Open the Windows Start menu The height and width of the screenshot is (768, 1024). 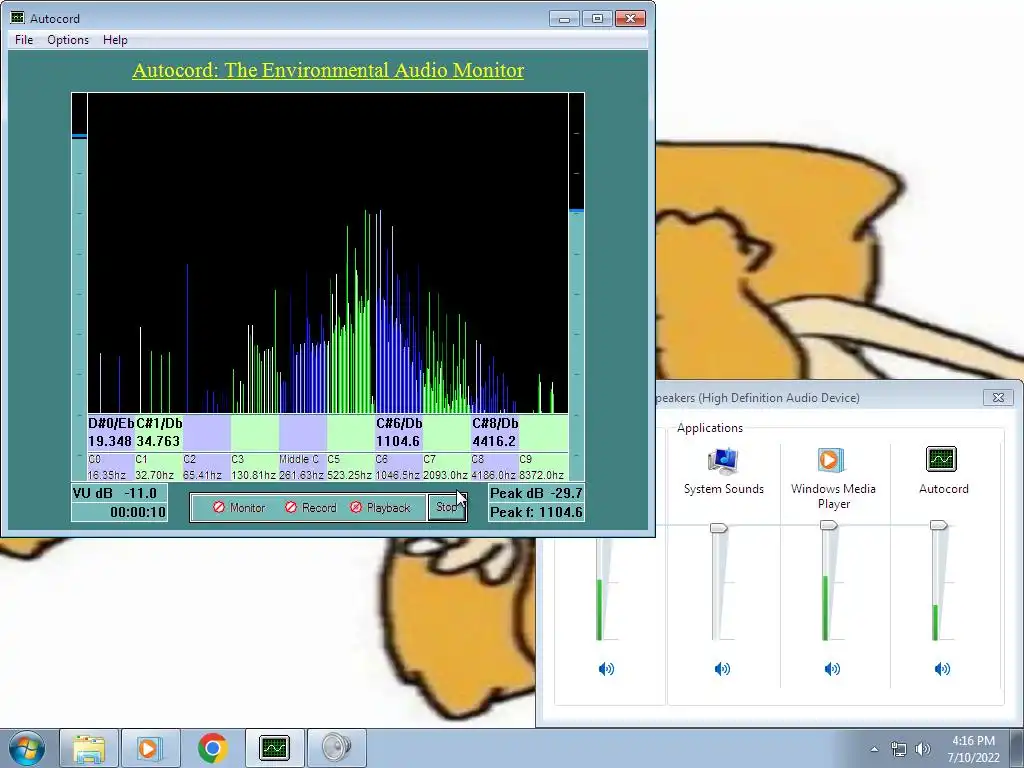pyautogui.click(x=27, y=748)
